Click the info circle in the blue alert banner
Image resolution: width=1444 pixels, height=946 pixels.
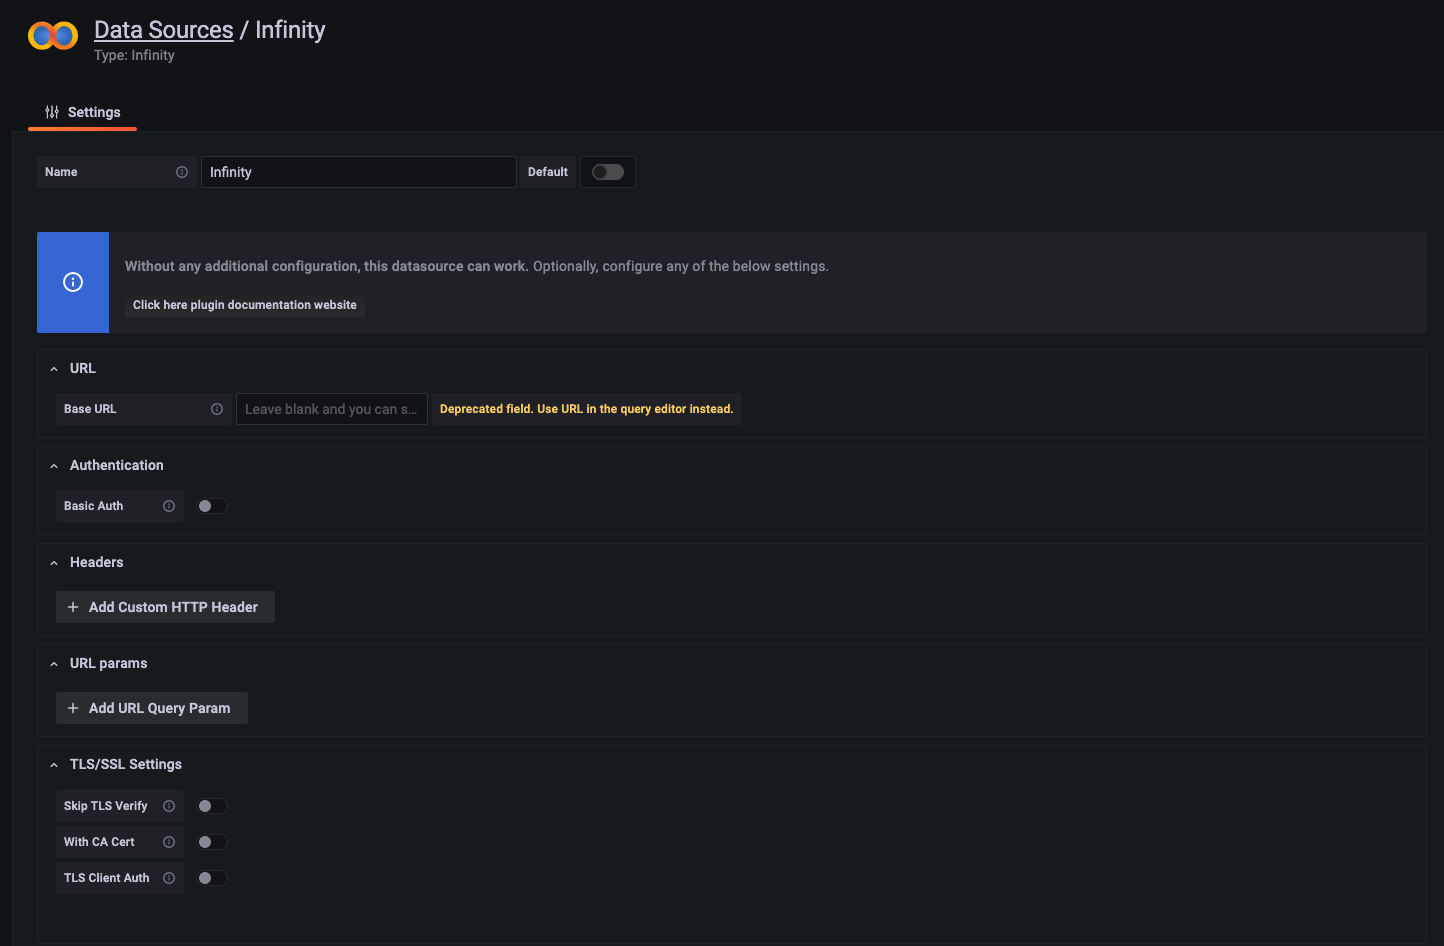pyautogui.click(x=72, y=282)
